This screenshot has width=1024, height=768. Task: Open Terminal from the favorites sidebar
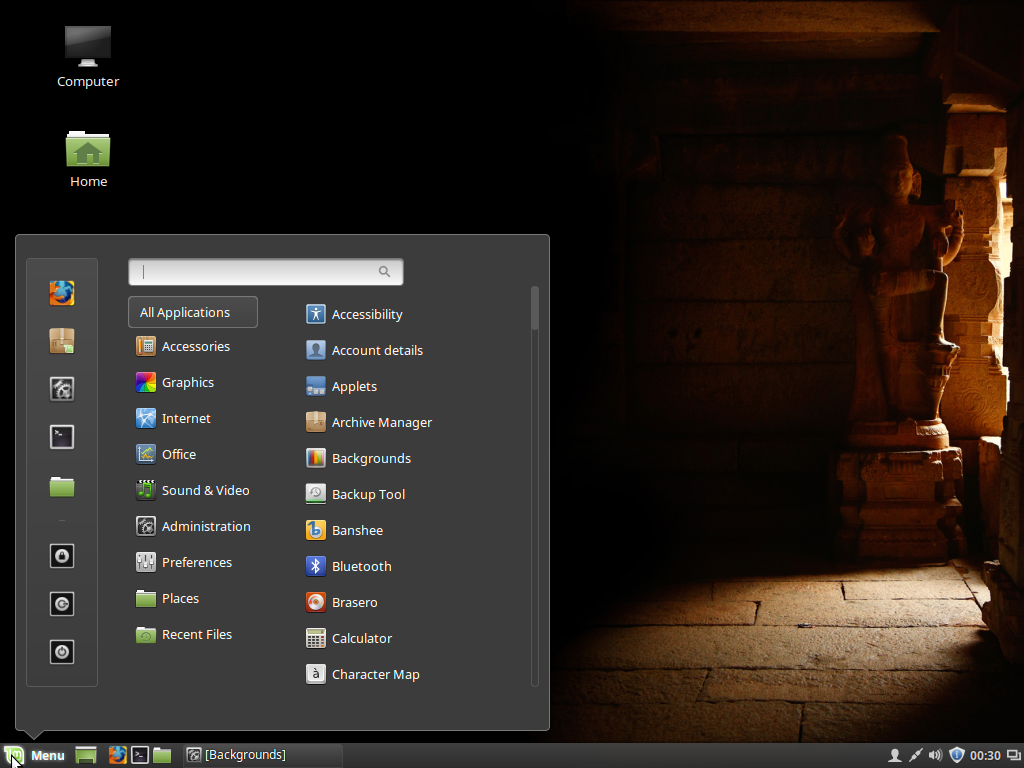coord(62,436)
